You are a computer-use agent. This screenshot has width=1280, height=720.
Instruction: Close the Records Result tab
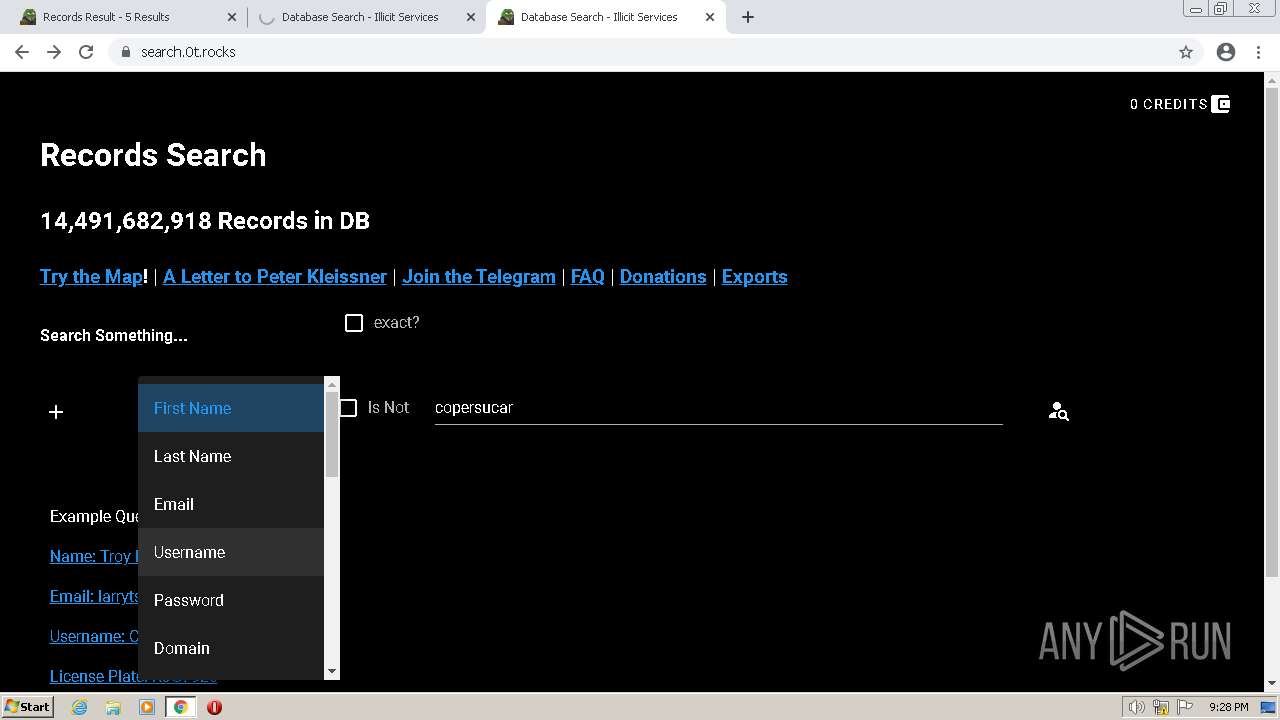click(232, 17)
